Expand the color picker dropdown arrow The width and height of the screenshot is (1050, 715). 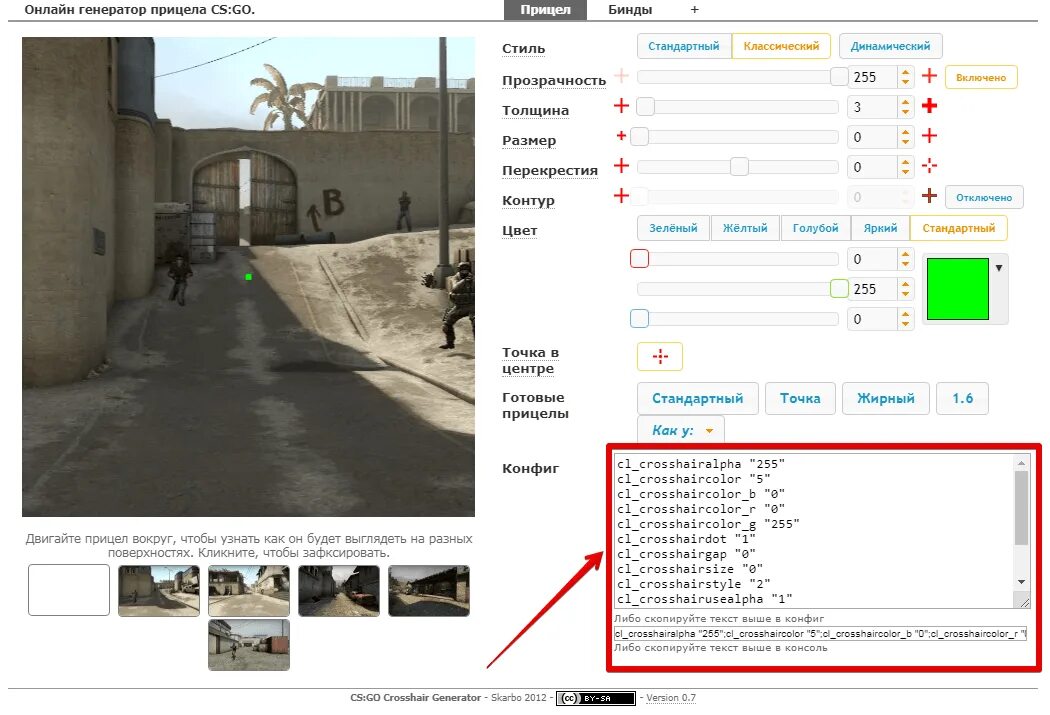998,268
